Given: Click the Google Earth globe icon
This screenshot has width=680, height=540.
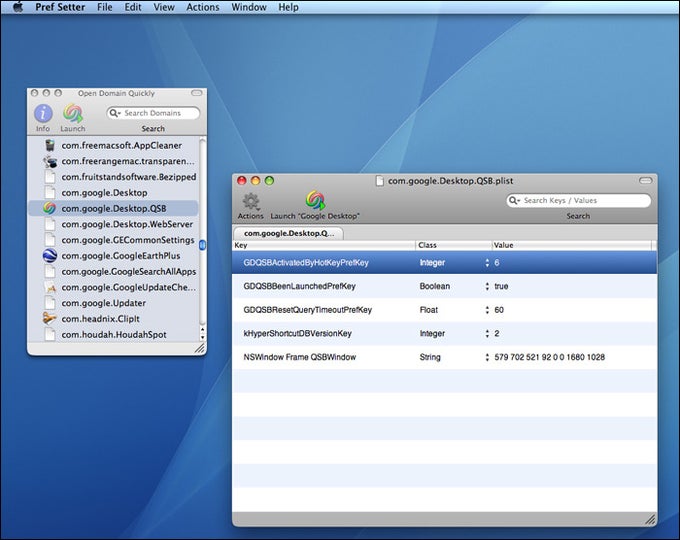Looking at the screenshot, I should click(50, 255).
